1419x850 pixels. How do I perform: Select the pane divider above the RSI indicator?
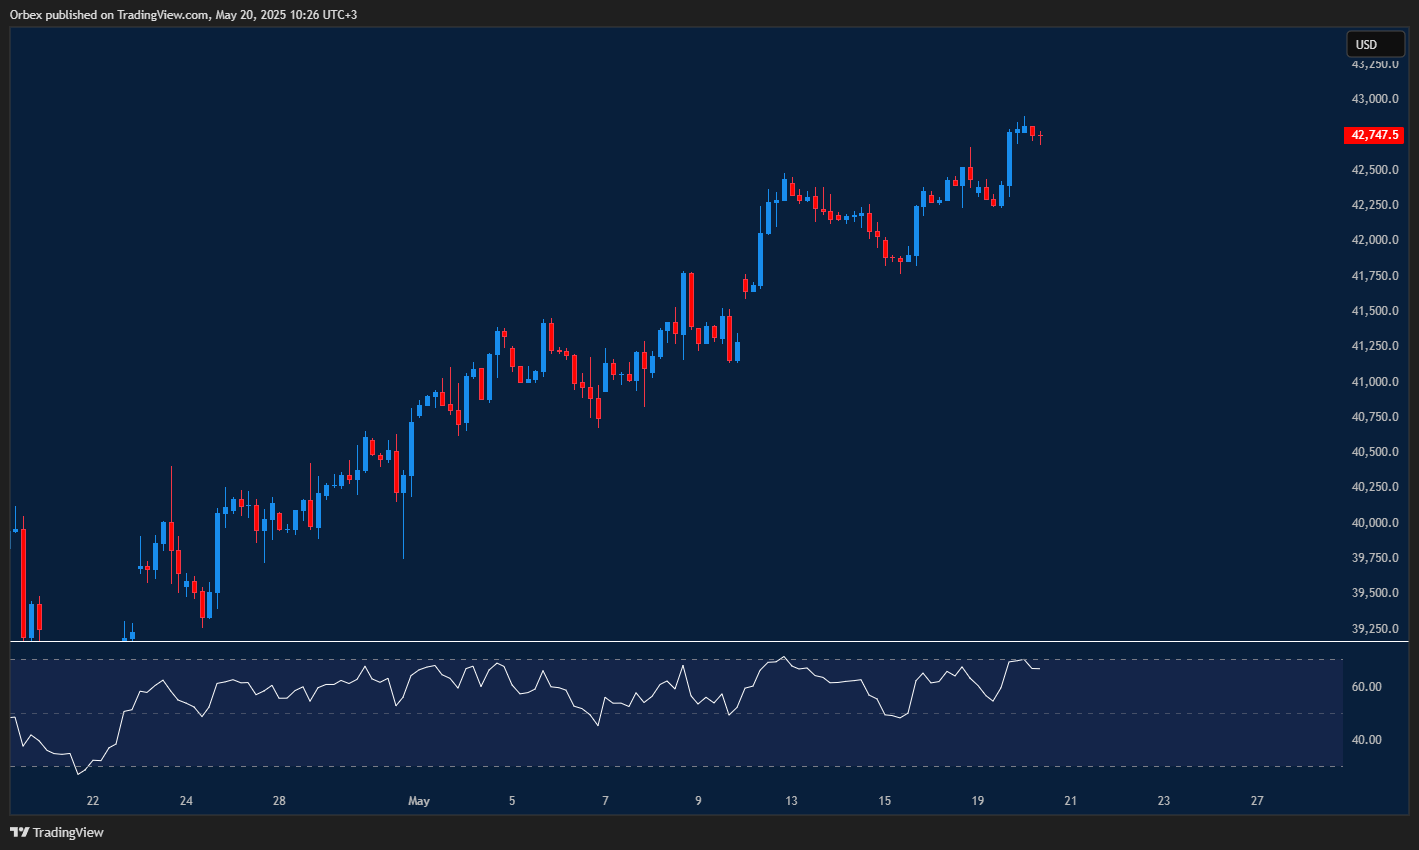(x=700, y=641)
